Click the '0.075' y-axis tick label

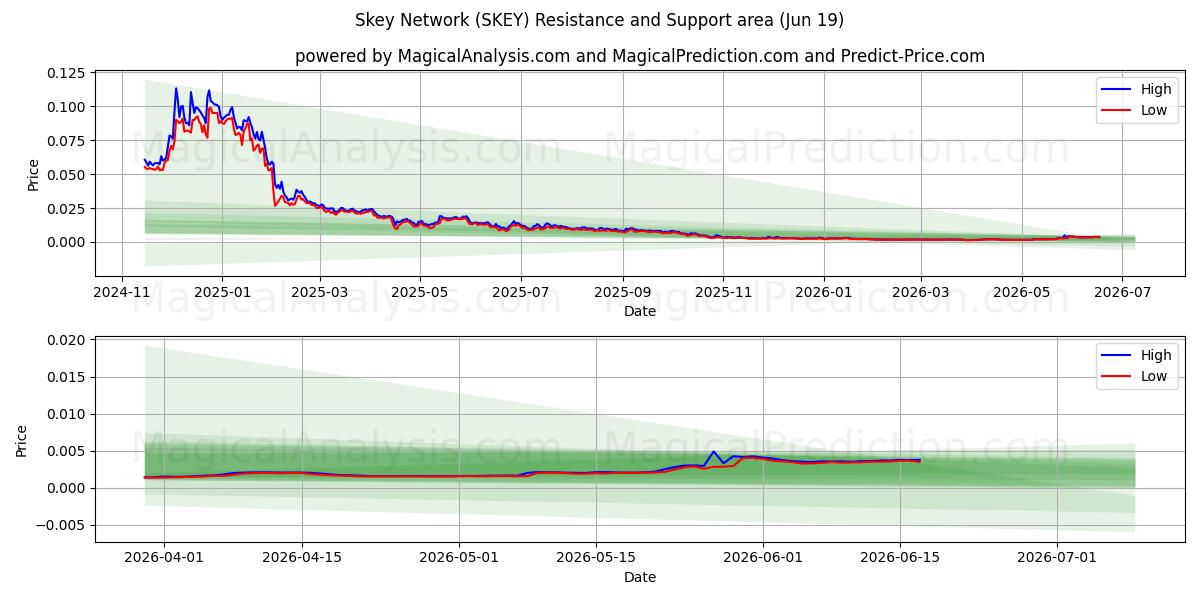[x=67, y=141]
